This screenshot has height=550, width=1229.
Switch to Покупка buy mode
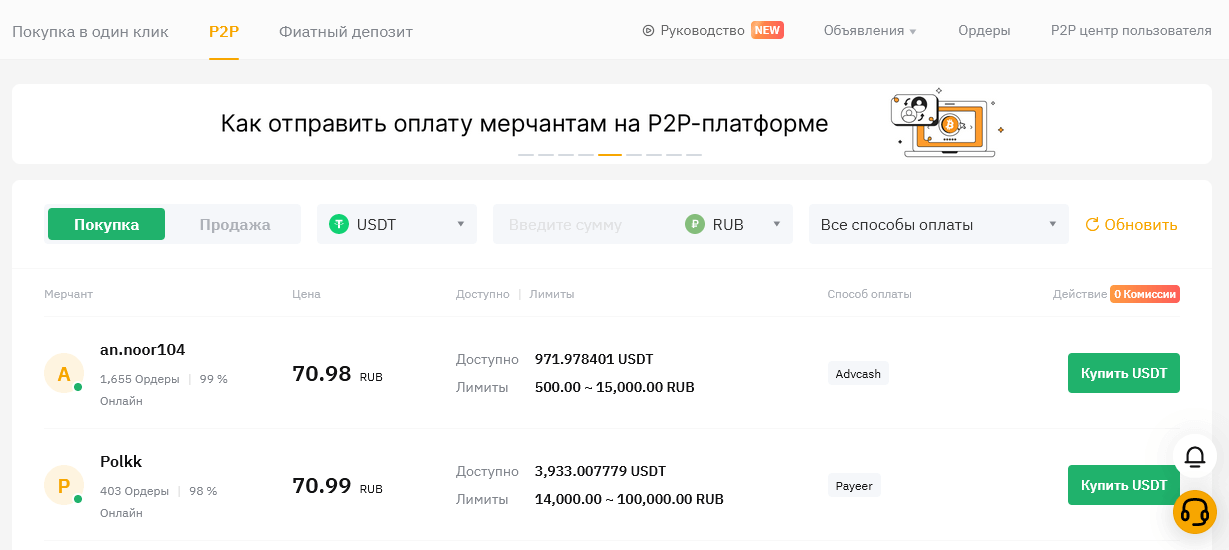(x=106, y=225)
